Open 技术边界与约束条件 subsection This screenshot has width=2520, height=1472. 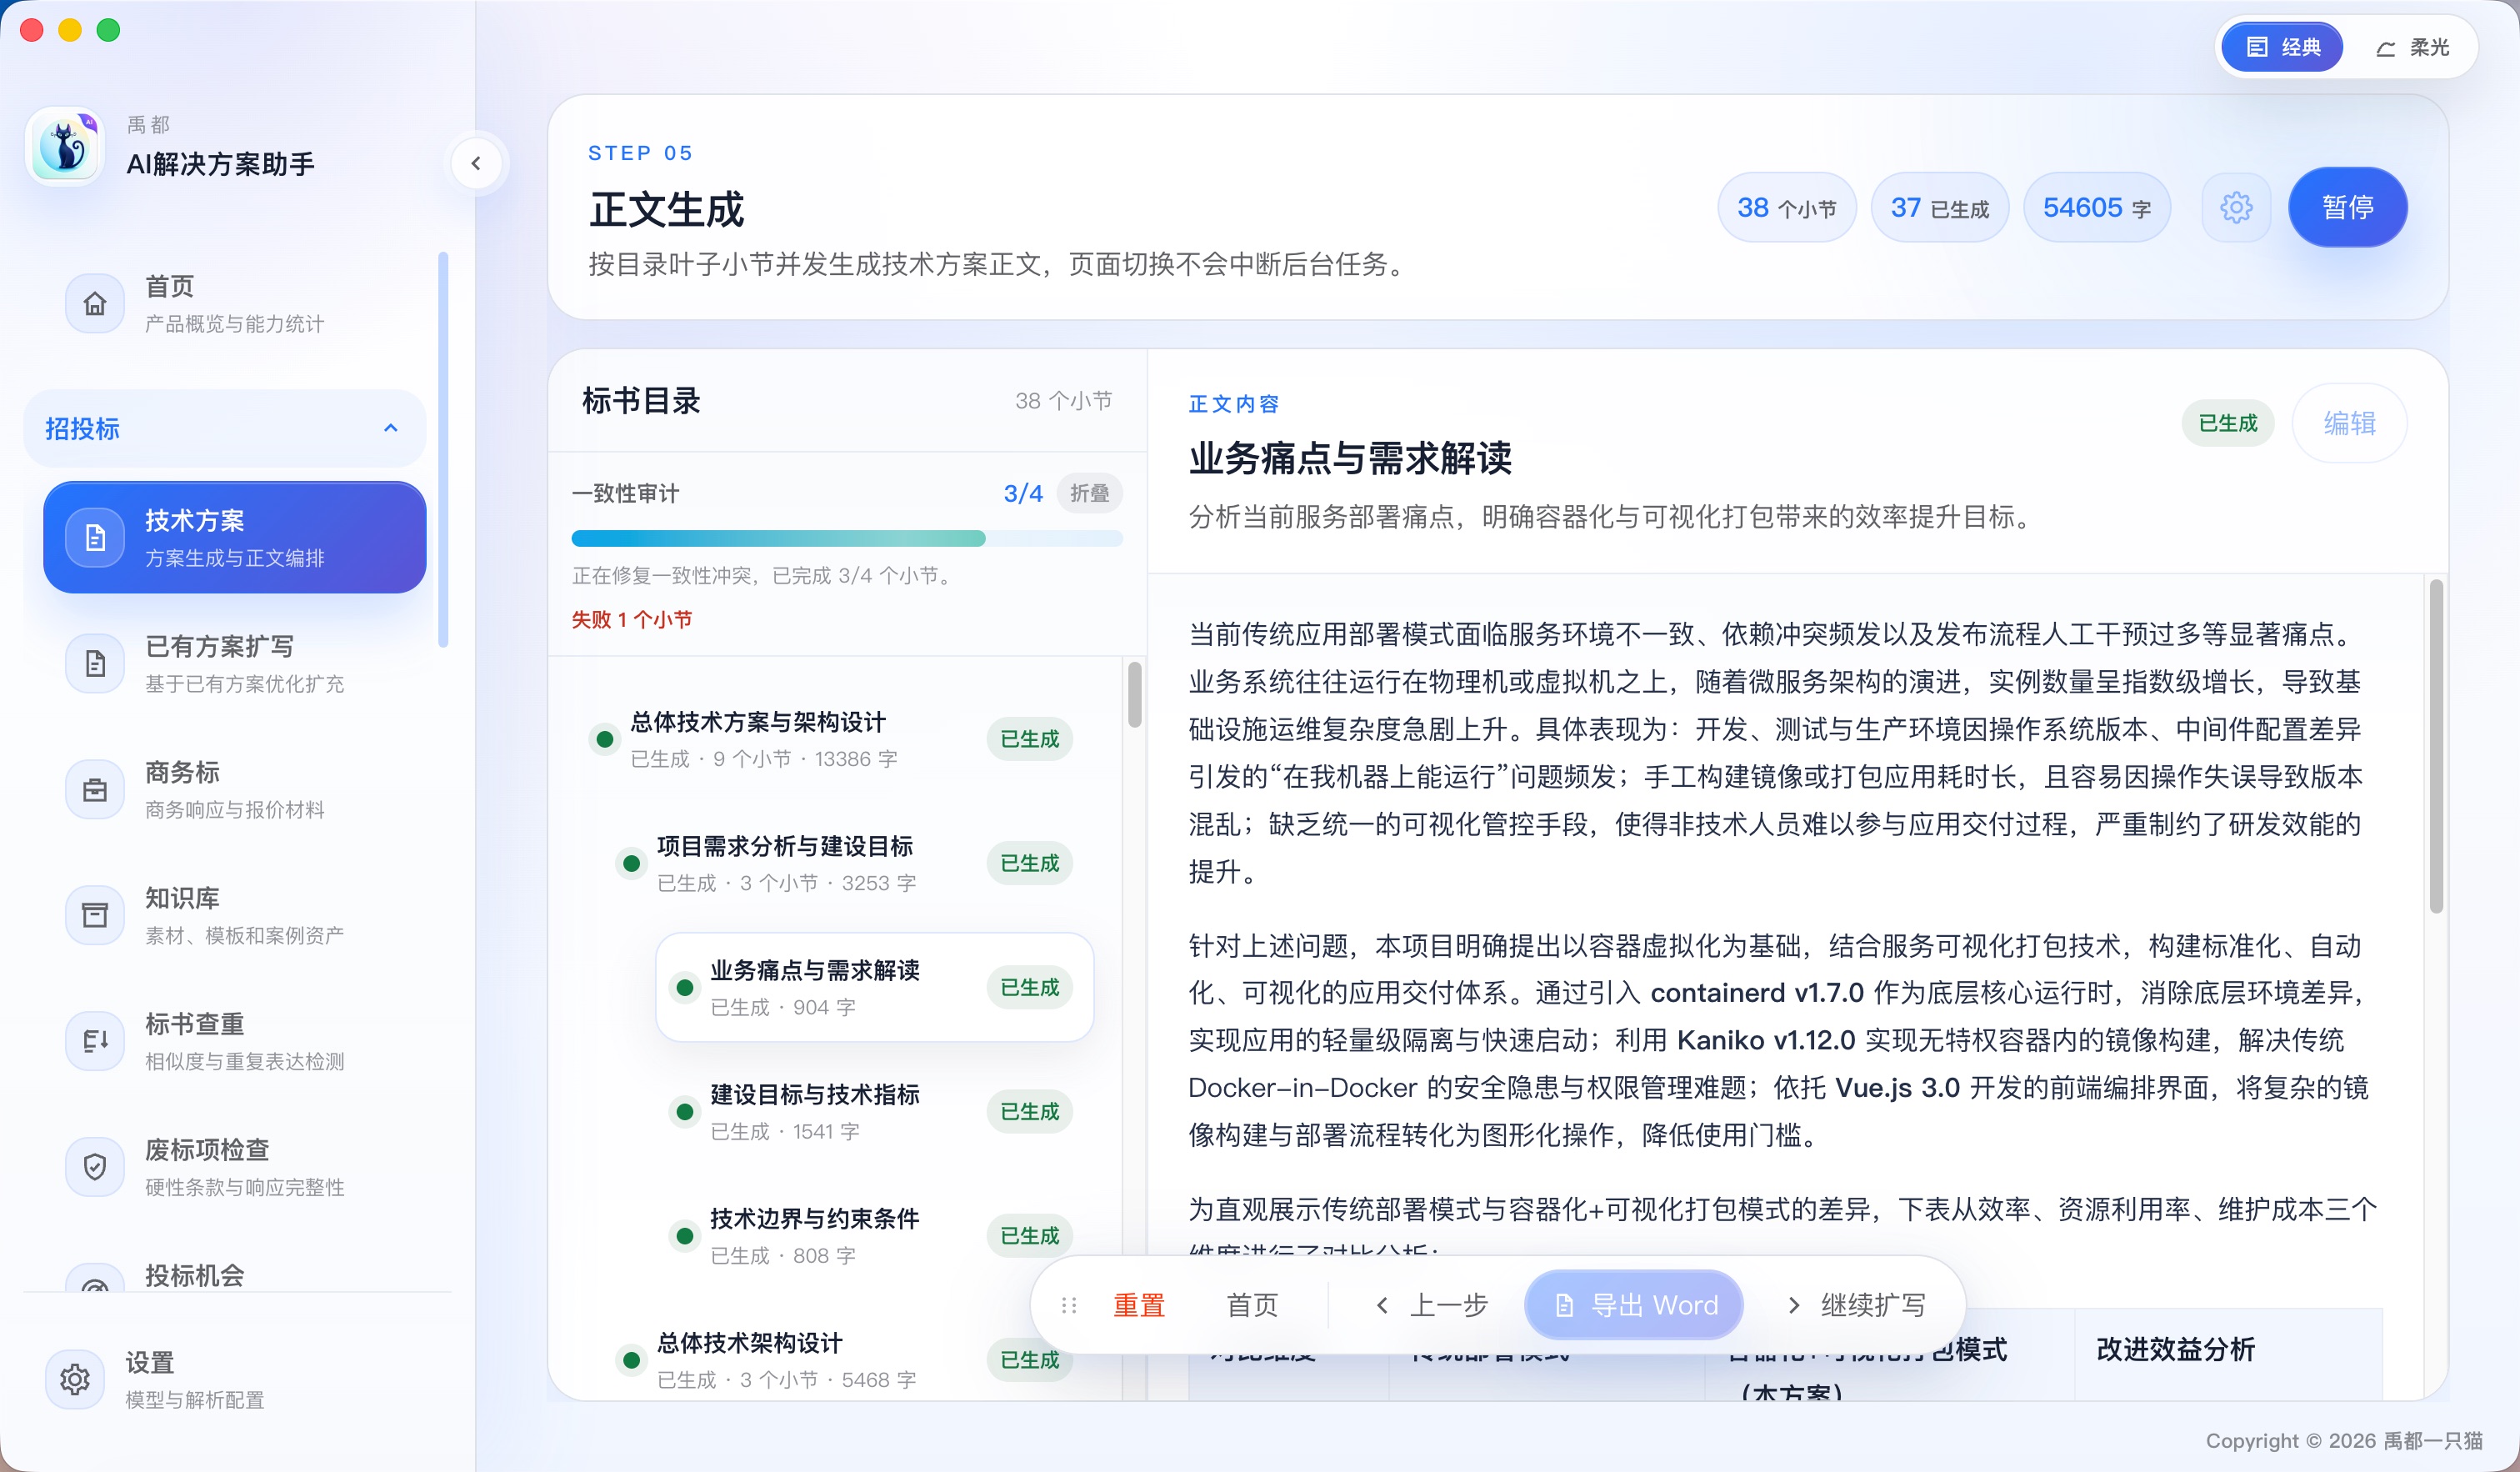pos(874,1235)
